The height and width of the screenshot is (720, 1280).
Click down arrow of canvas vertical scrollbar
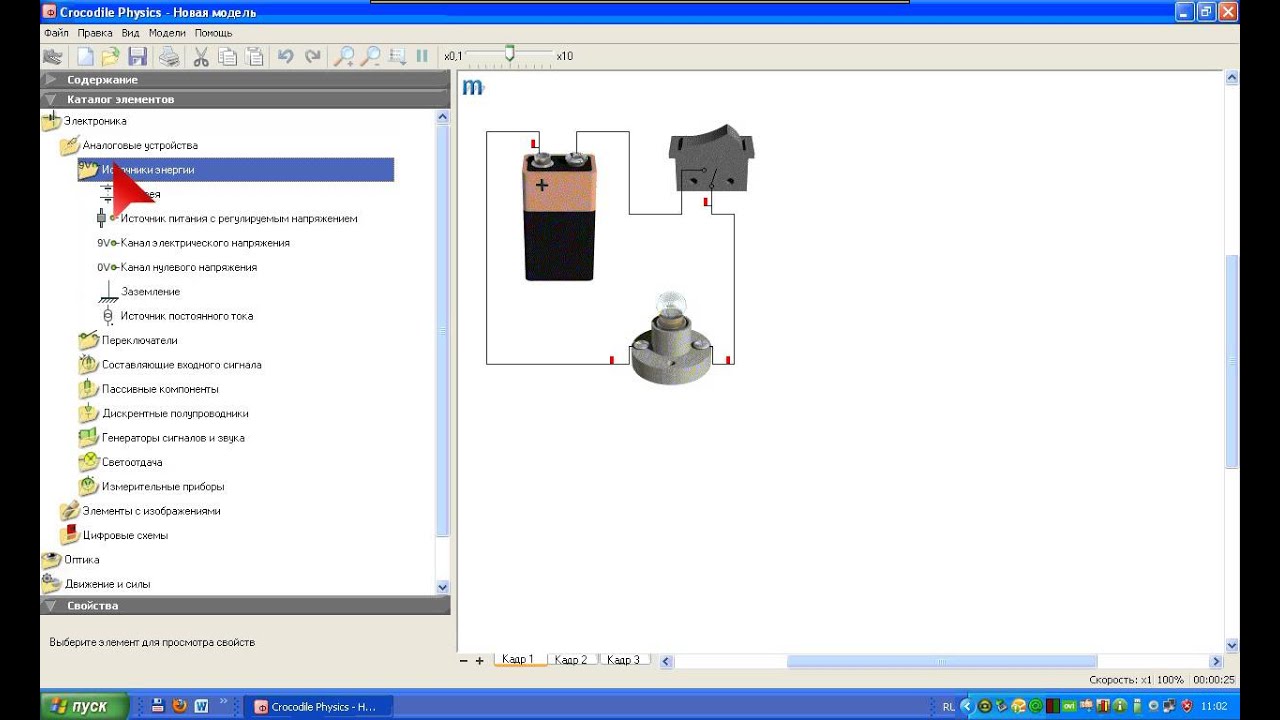click(1232, 645)
